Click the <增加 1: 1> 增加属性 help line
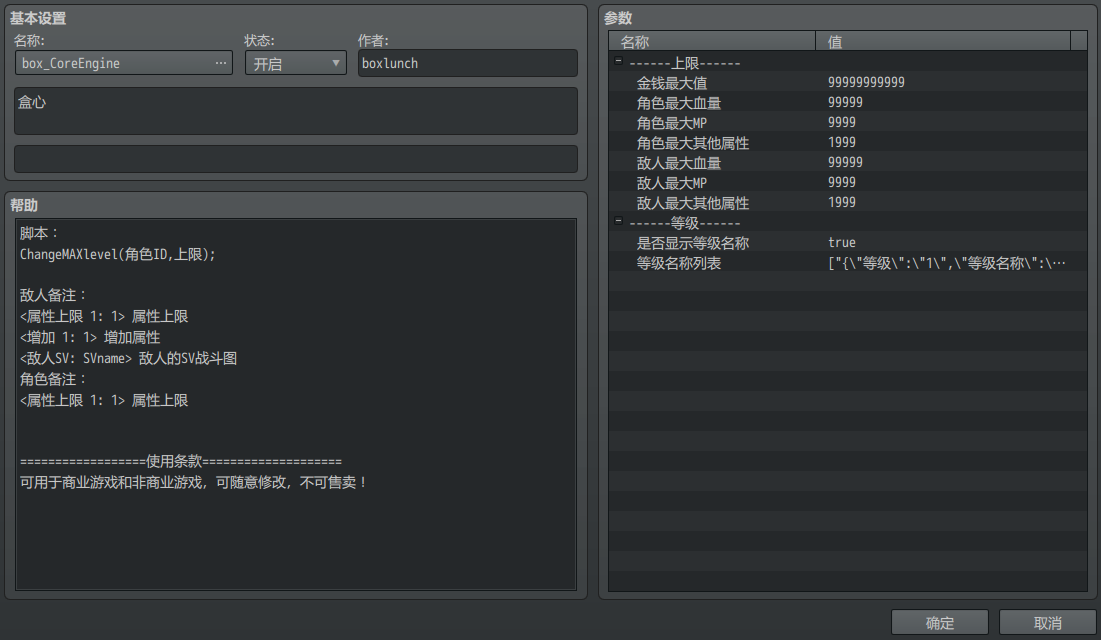Image resolution: width=1101 pixels, height=640 pixels. (x=90, y=337)
